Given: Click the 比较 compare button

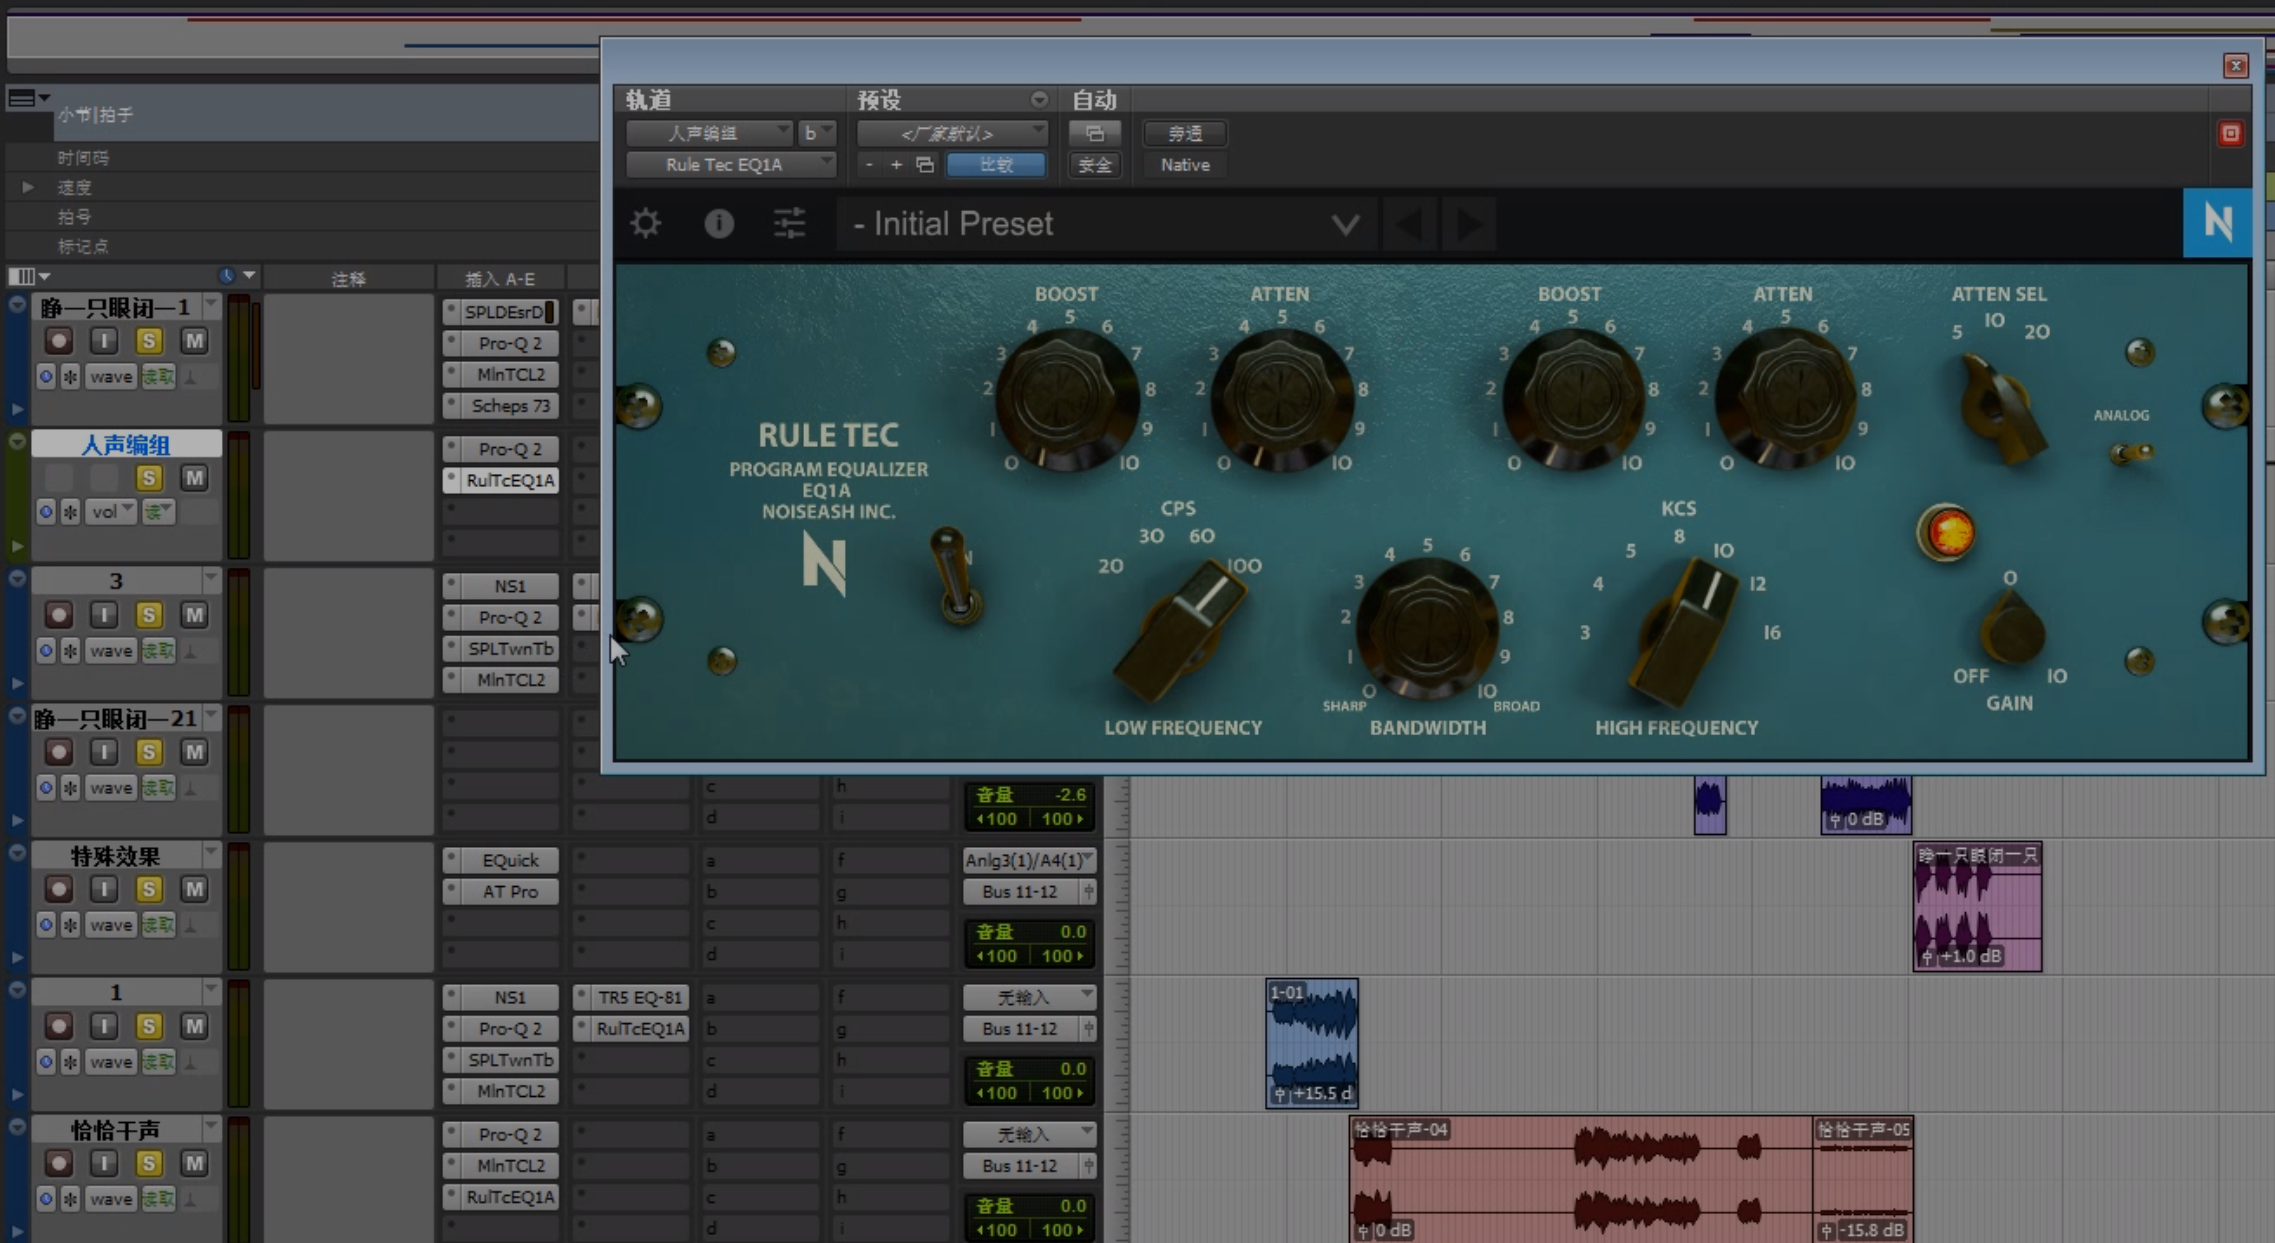Looking at the screenshot, I should pos(995,165).
